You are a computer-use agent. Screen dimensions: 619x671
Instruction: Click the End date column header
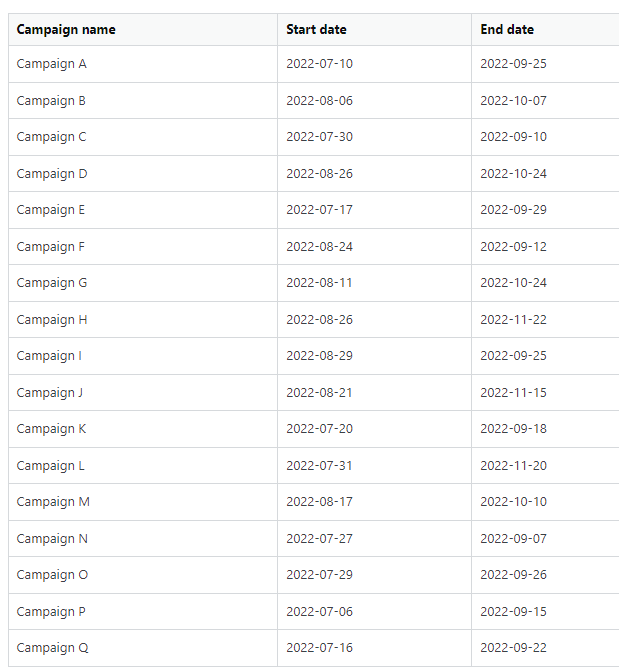tap(507, 29)
